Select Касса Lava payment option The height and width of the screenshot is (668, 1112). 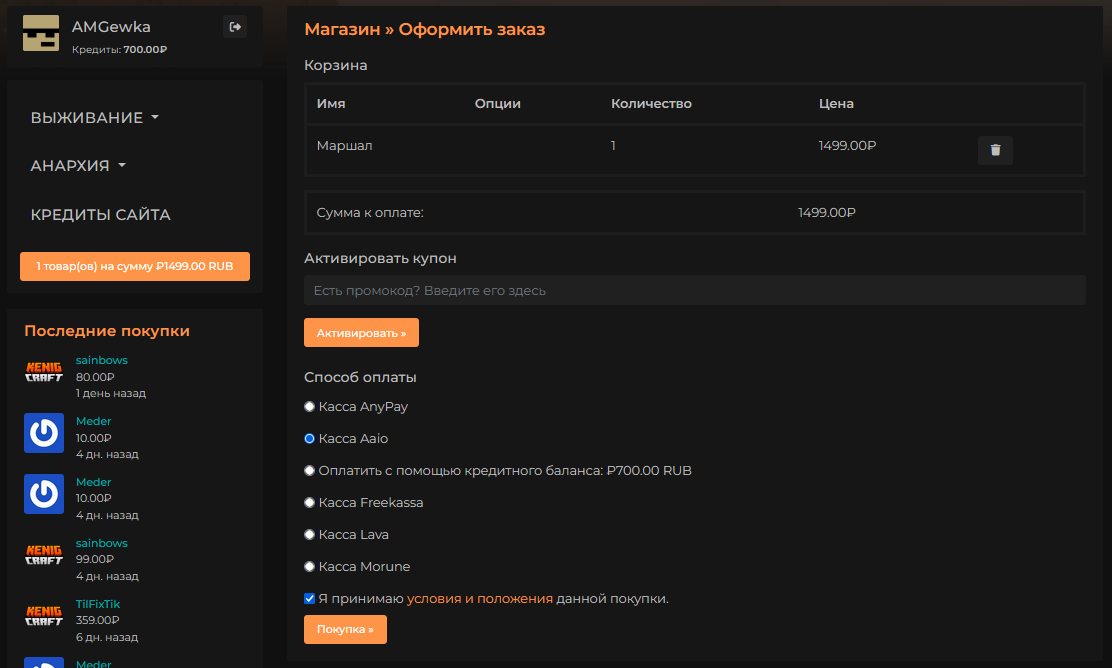click(x=309, y=535)
